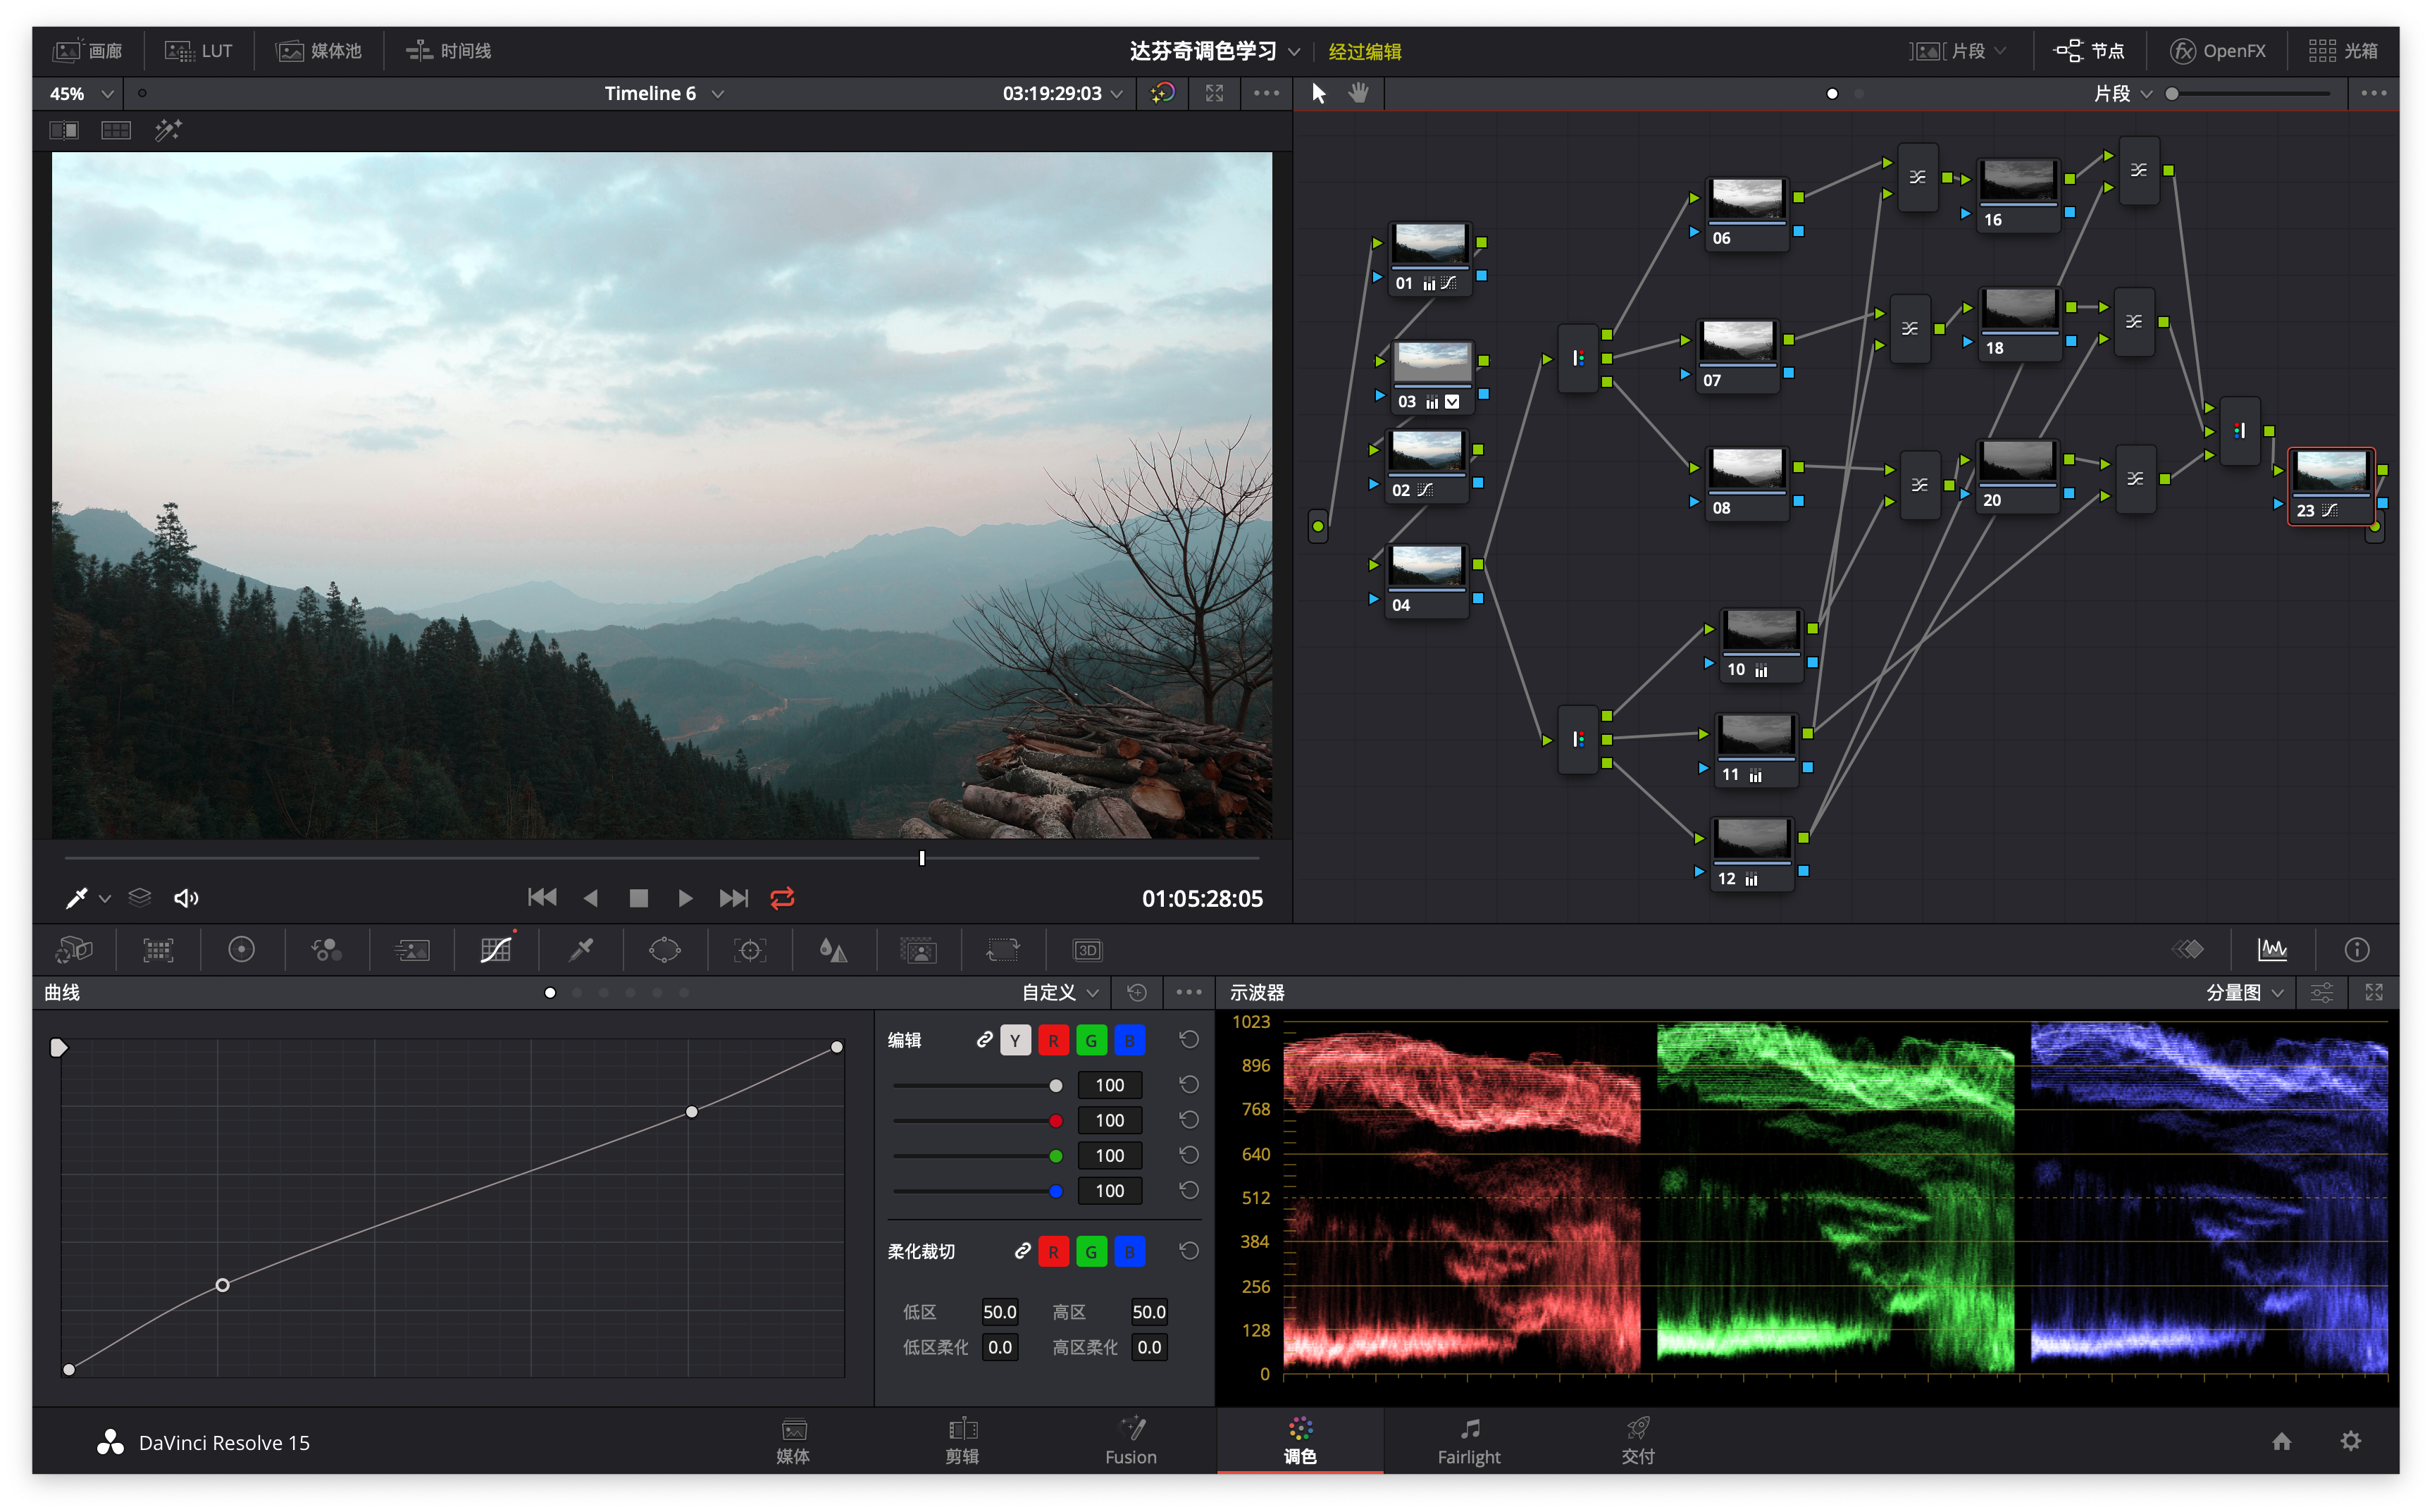
Task: Toggle the curve editing channel link icon
Action: 984,1040
